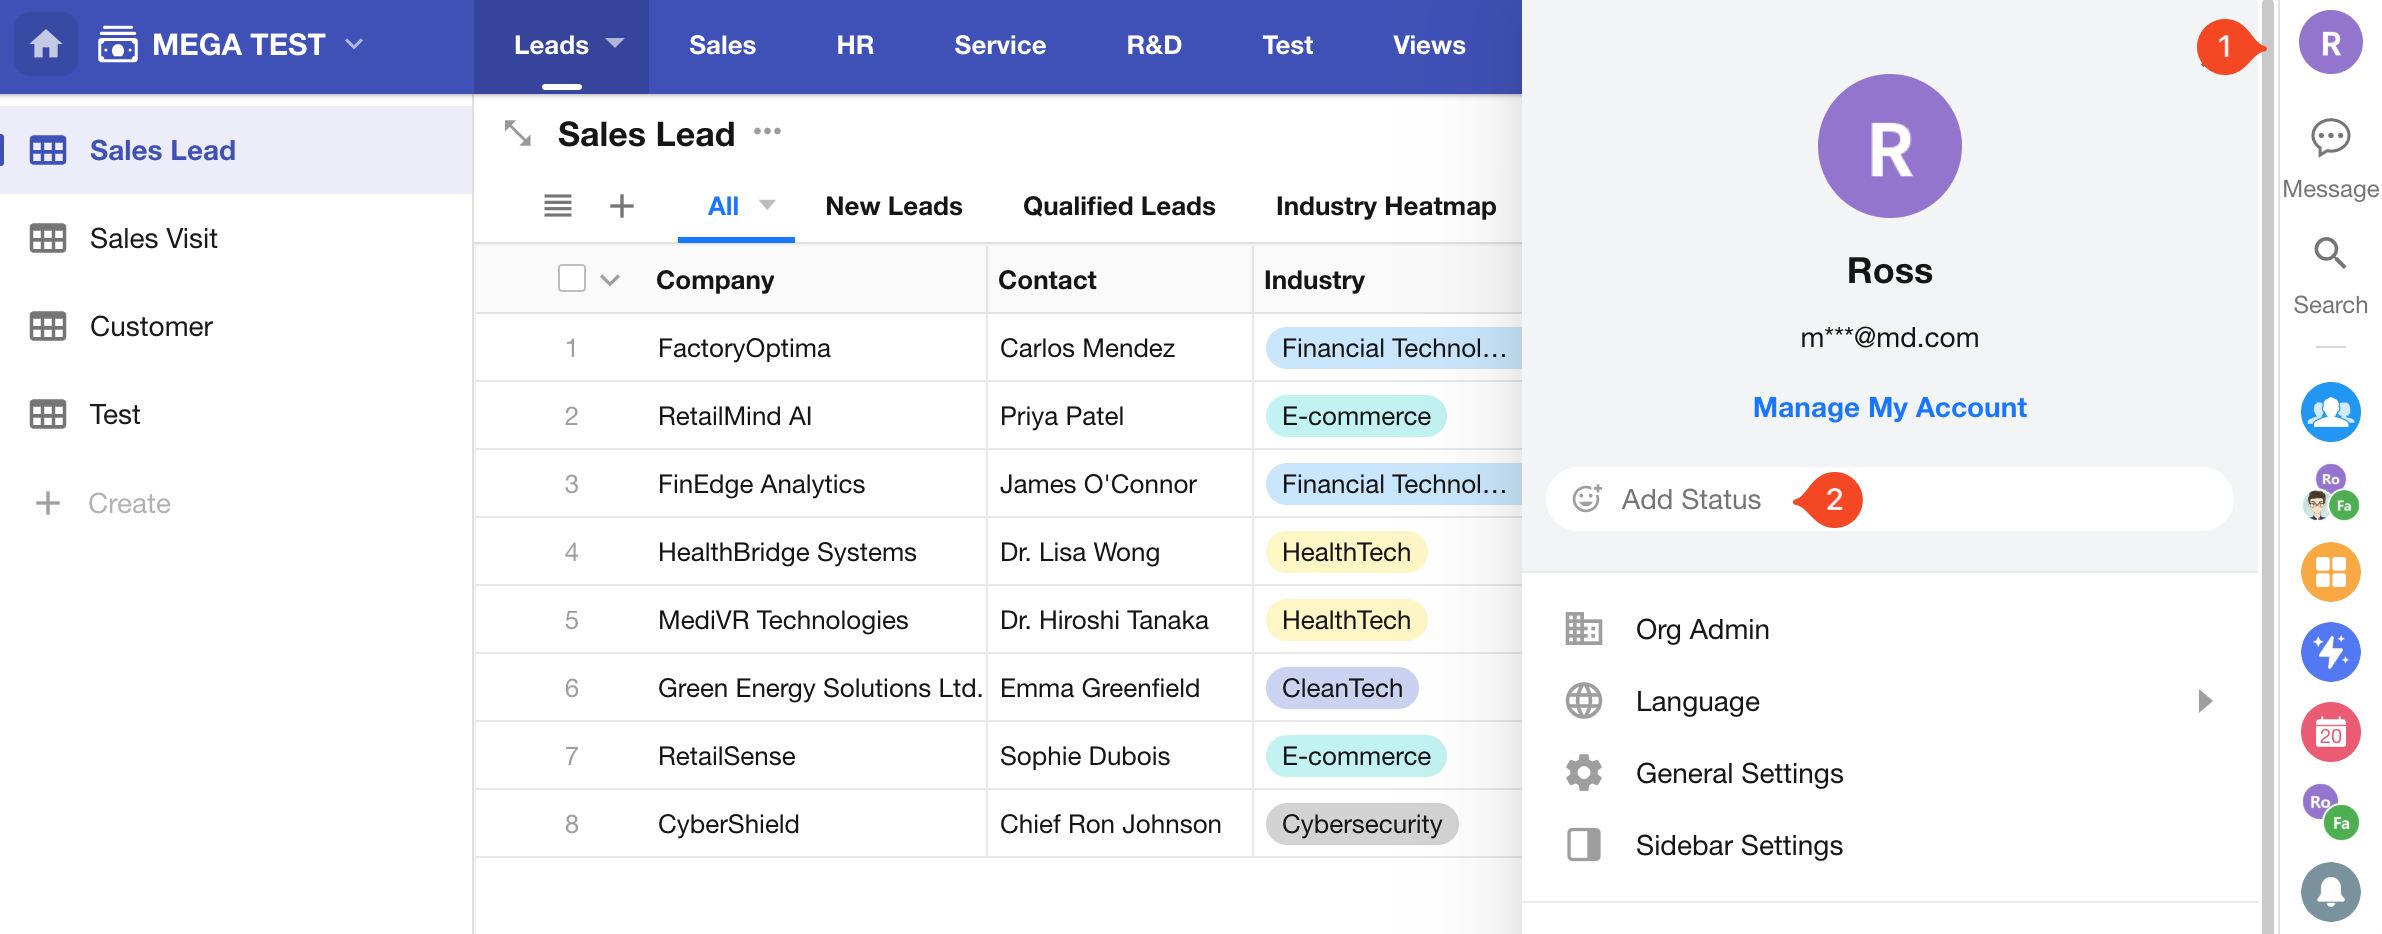Open General Settings

(1739, 773)
